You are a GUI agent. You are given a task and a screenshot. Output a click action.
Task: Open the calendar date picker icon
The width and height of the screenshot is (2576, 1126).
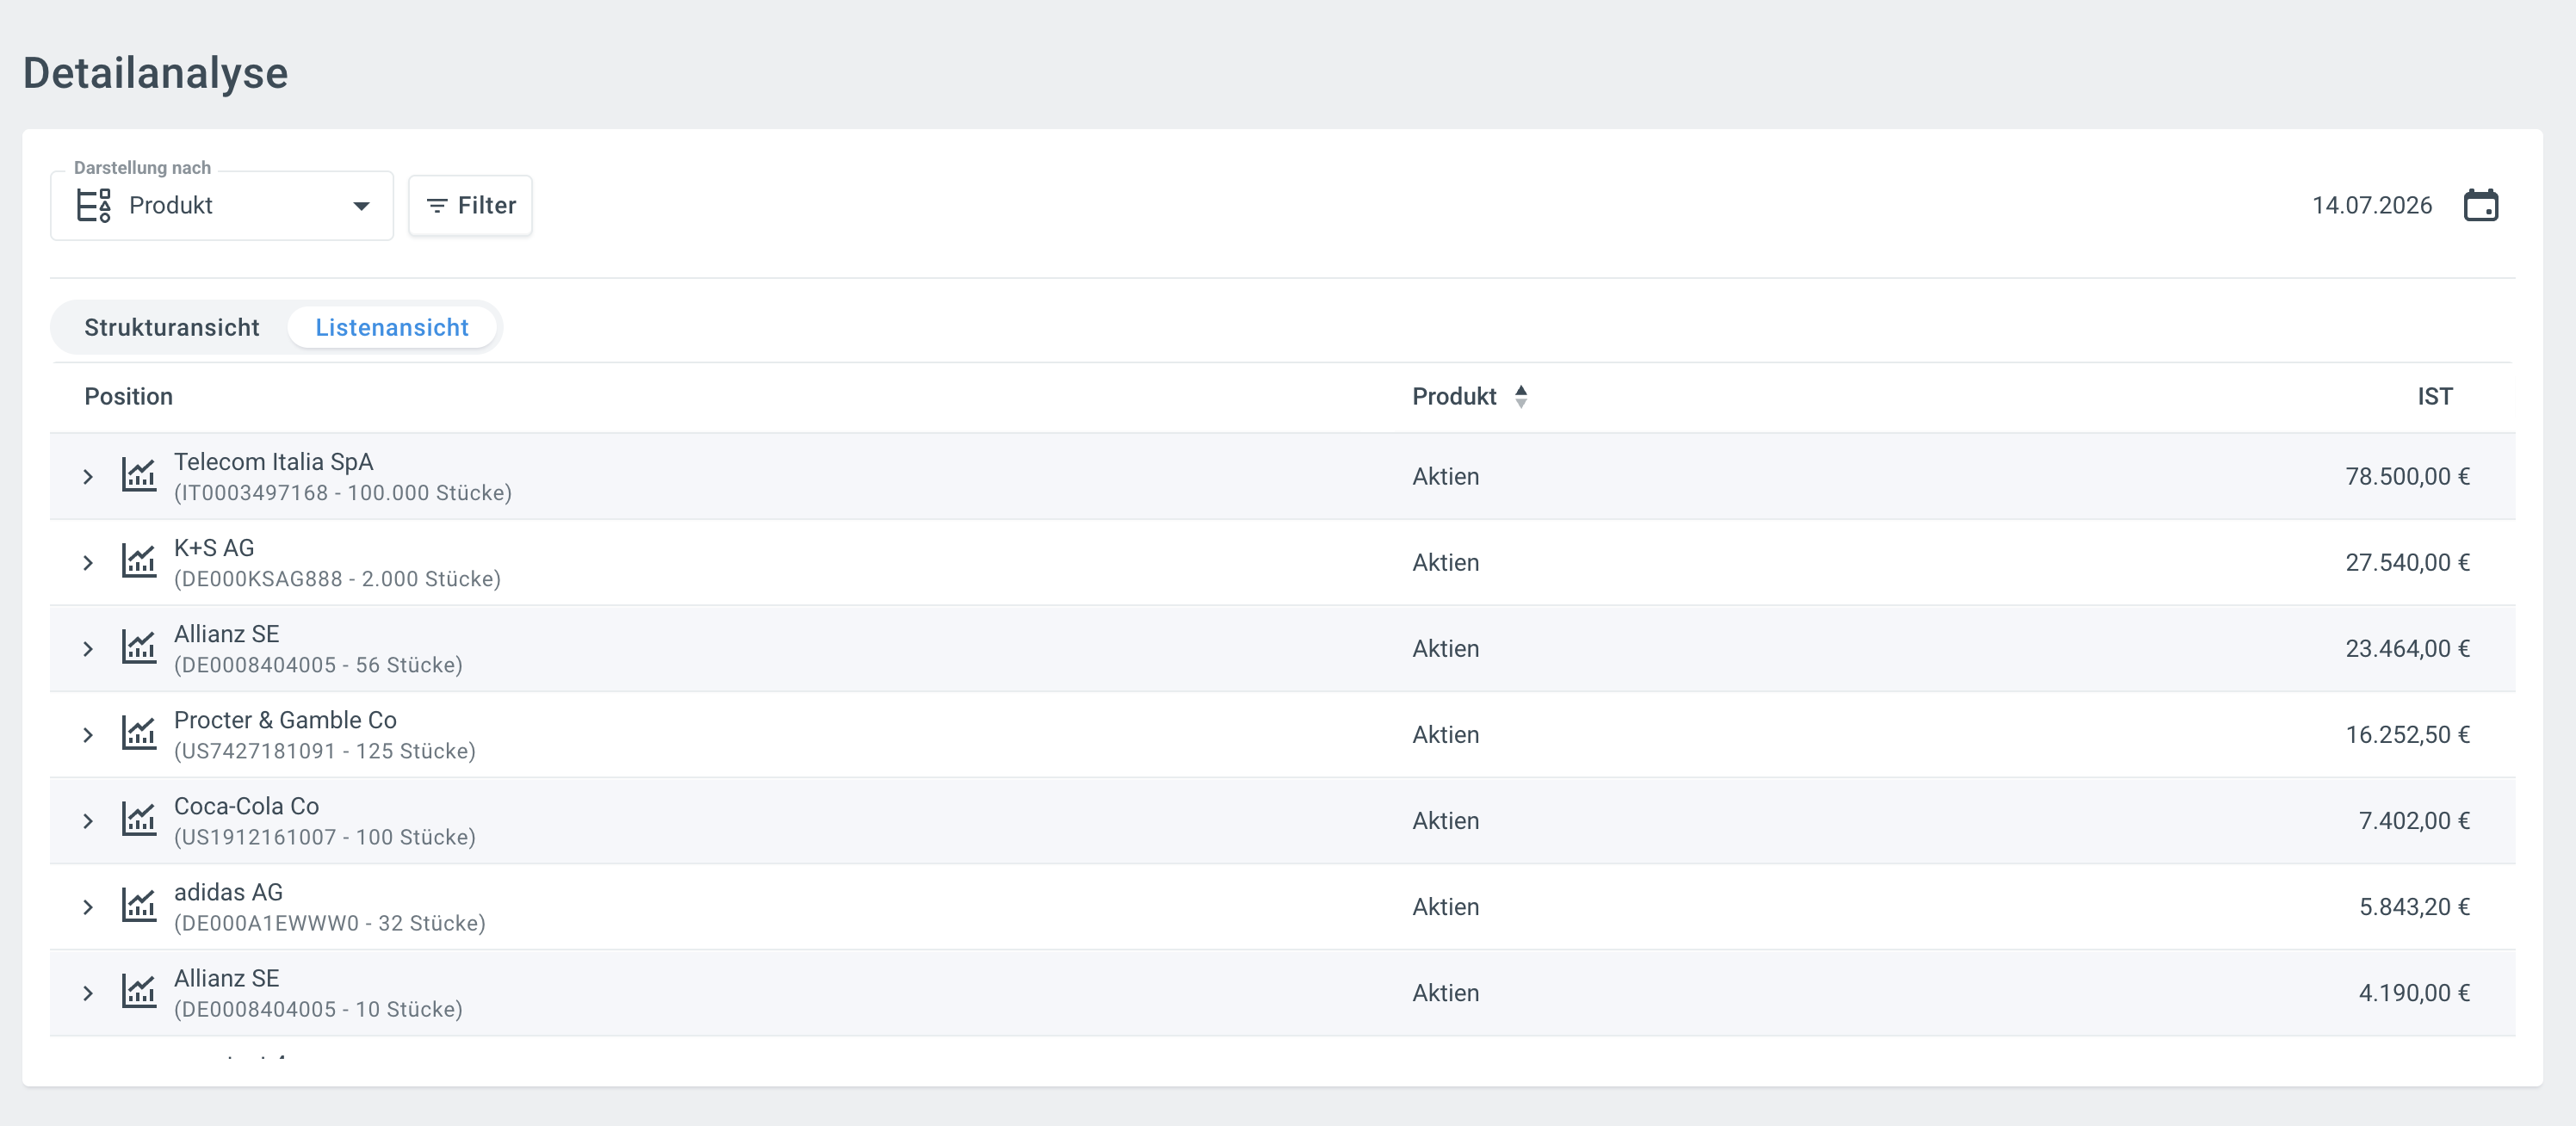pos(2480,205)
